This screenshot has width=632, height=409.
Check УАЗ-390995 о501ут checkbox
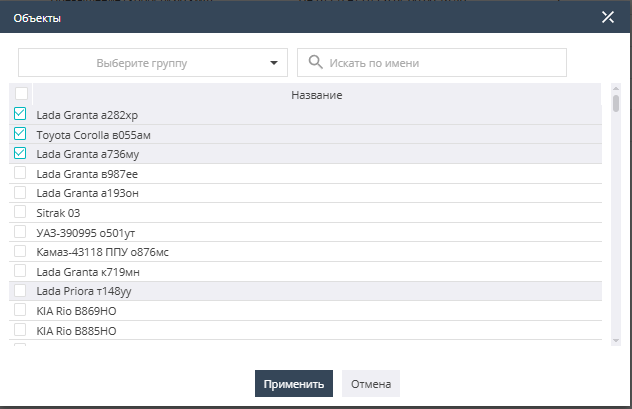(20, 232)
